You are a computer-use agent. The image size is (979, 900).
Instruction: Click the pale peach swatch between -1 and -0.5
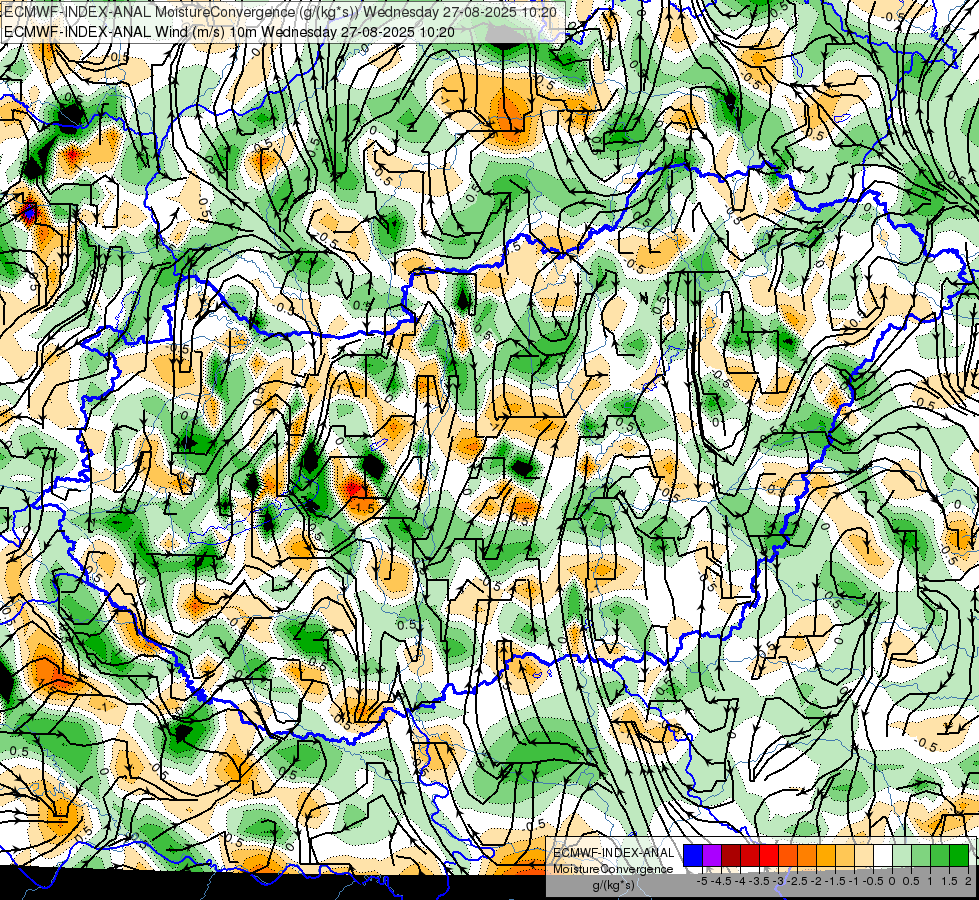coord(864,855)
